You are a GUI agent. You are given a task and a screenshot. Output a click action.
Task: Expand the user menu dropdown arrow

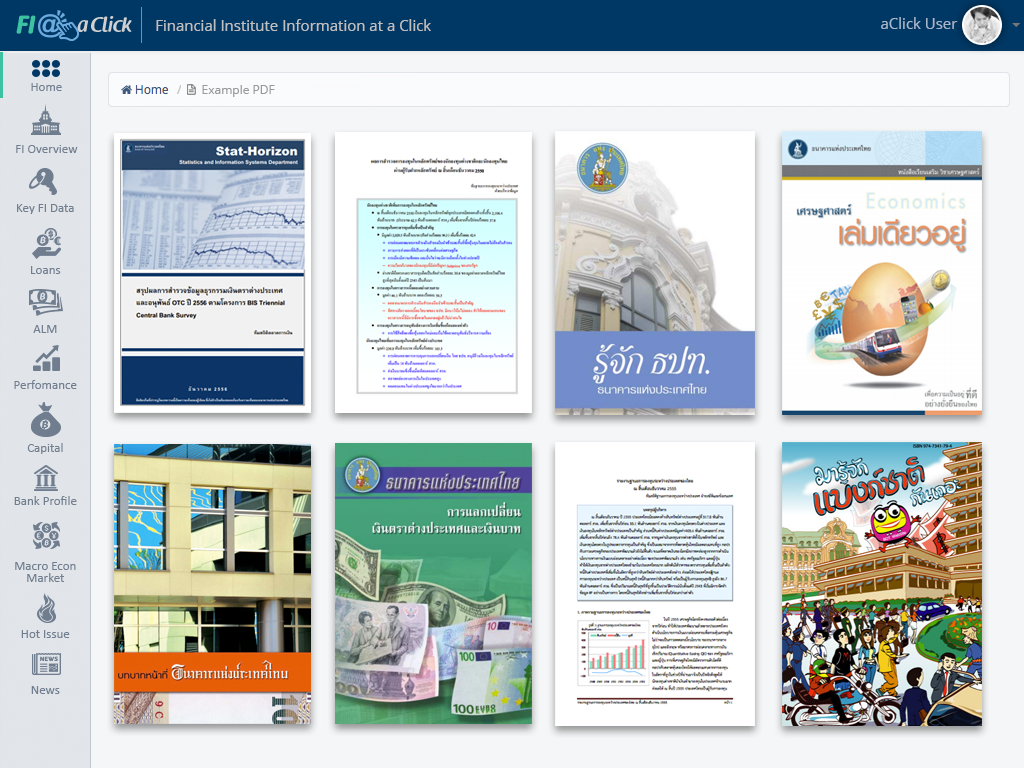point(1016,25)
